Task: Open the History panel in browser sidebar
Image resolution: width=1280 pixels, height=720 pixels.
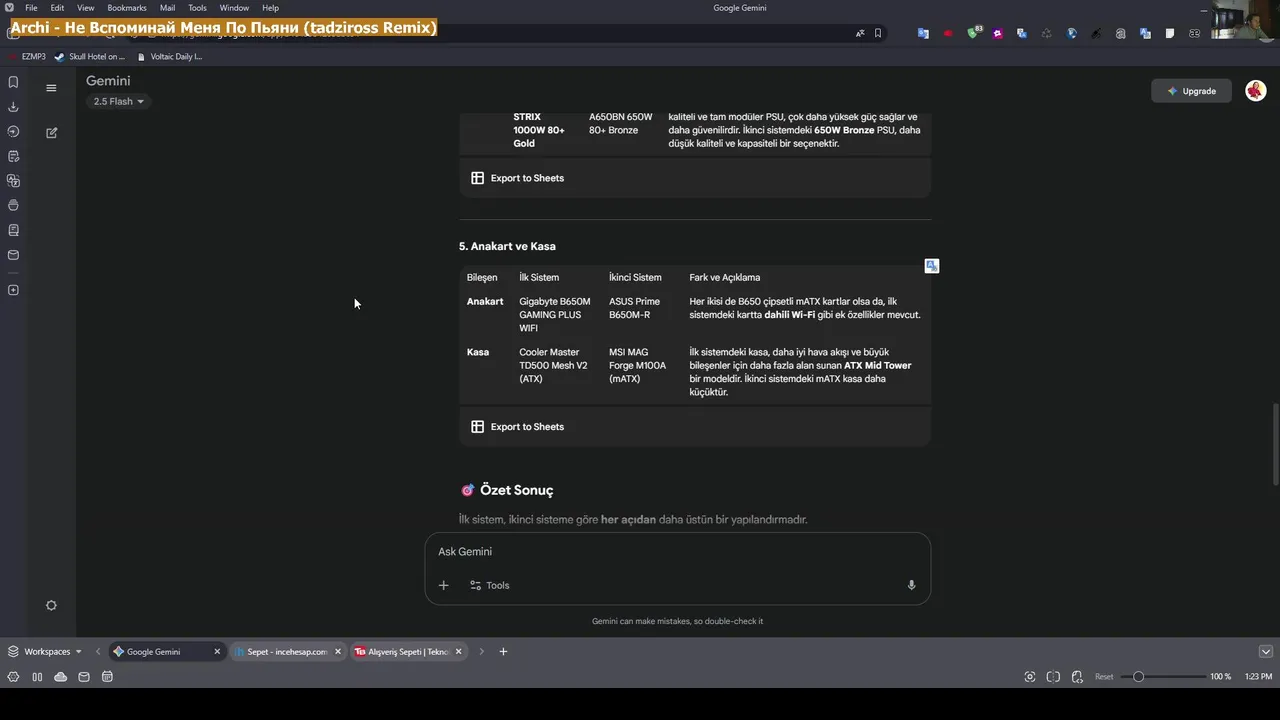Action: (13, 131)
